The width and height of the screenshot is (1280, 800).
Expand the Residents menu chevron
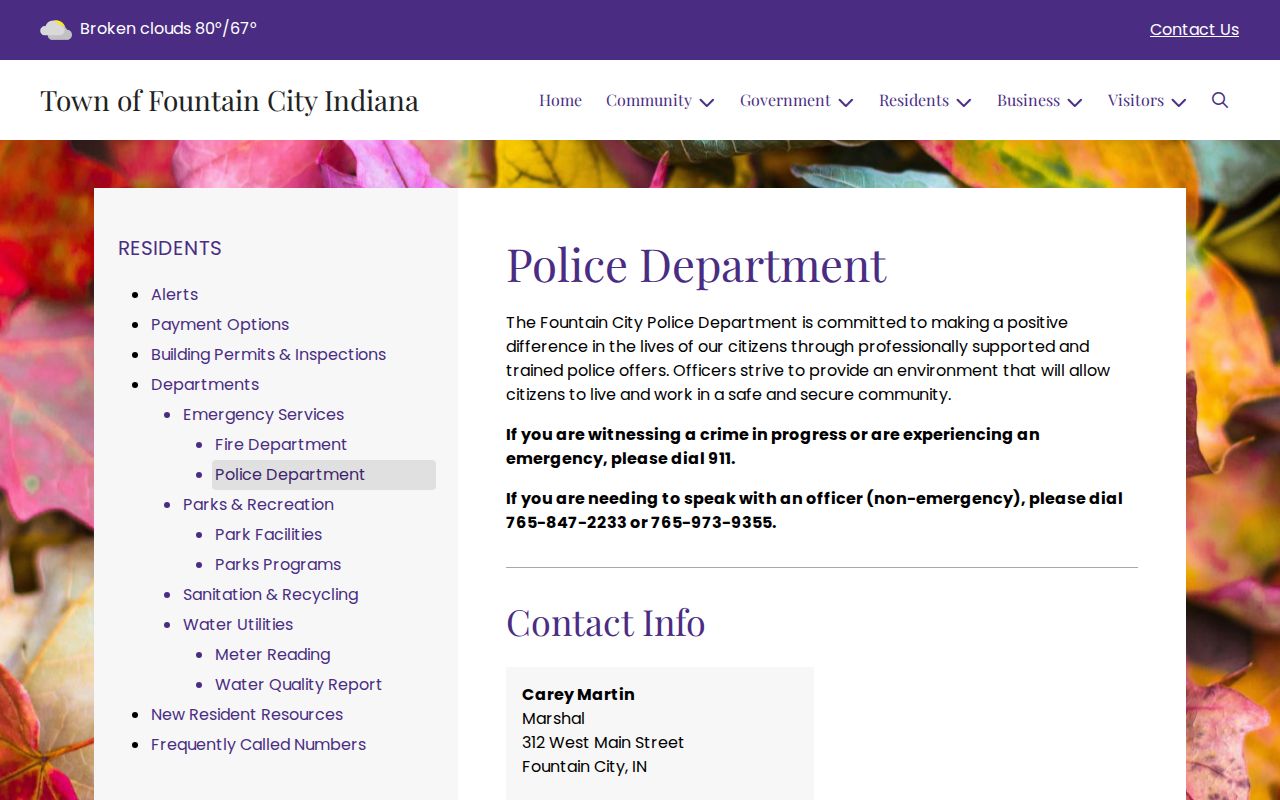click(x=964, y=102)
